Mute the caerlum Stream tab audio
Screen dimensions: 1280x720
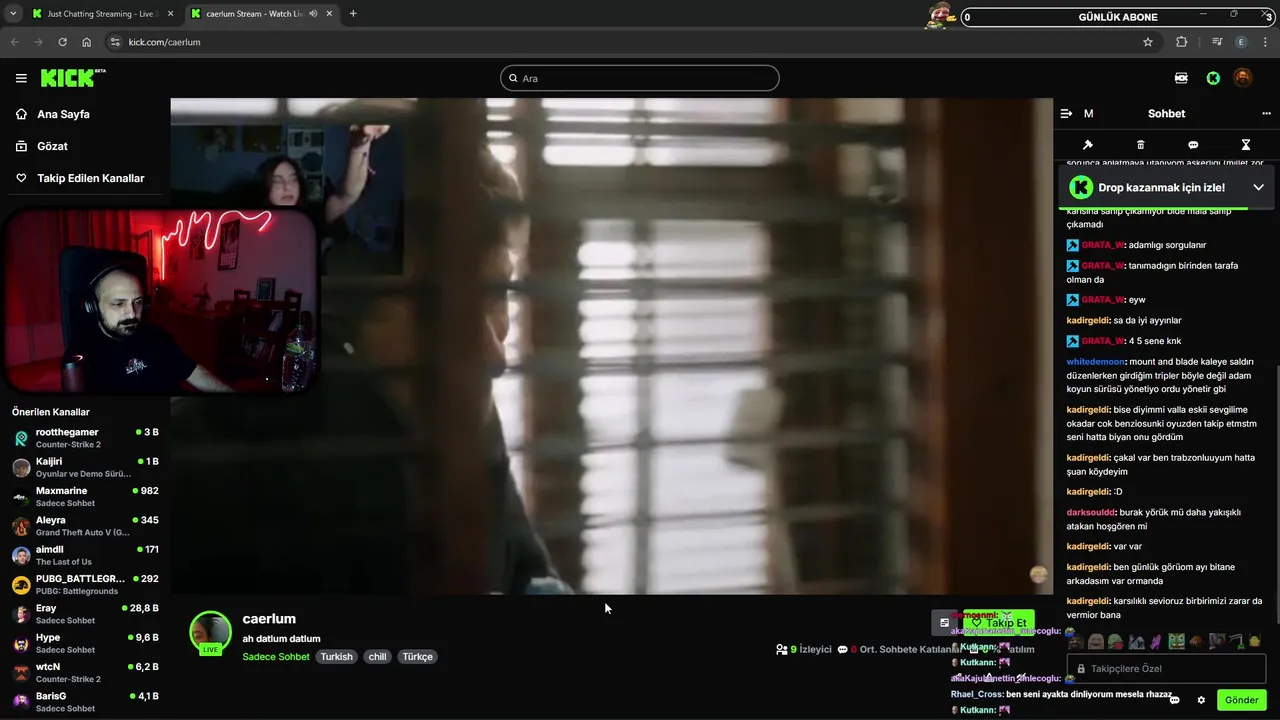[x=314, y=14]
